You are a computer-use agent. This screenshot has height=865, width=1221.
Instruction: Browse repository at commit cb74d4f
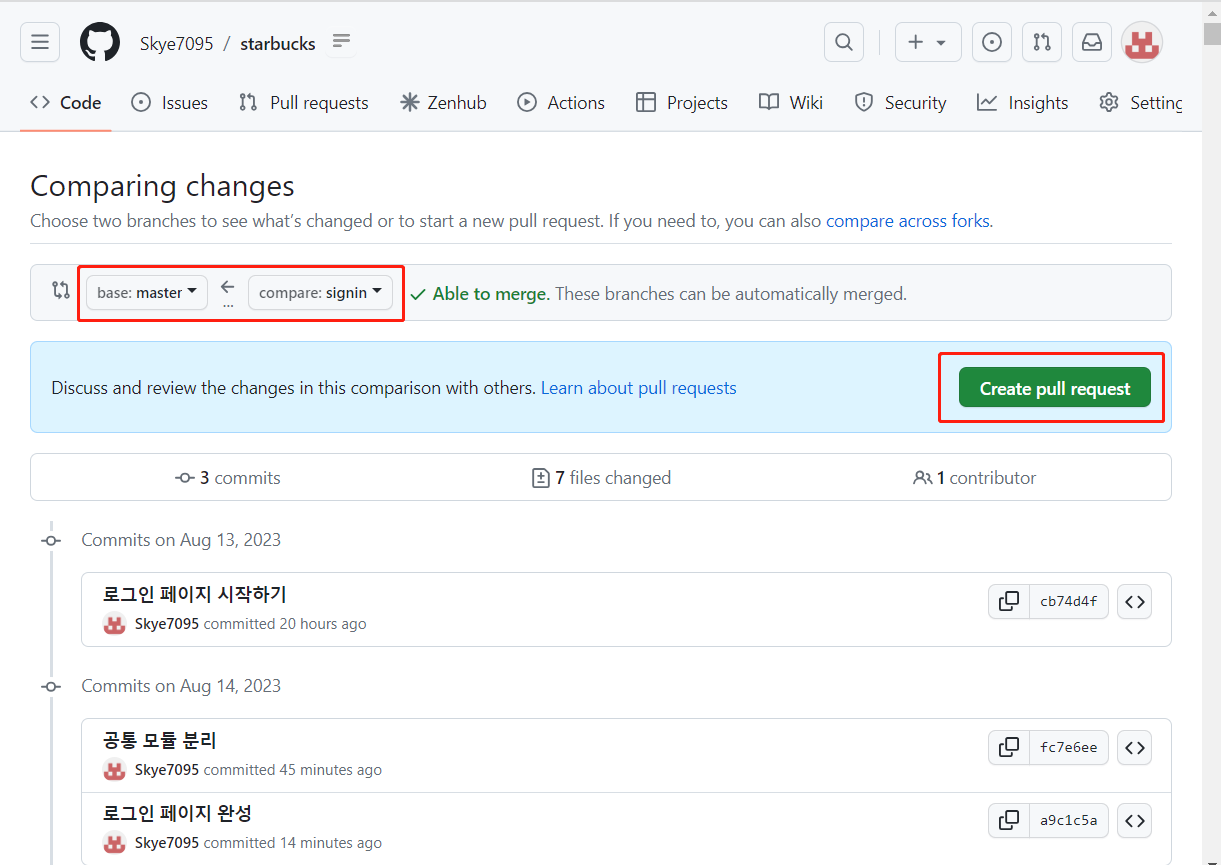(x=1134, y=601)
